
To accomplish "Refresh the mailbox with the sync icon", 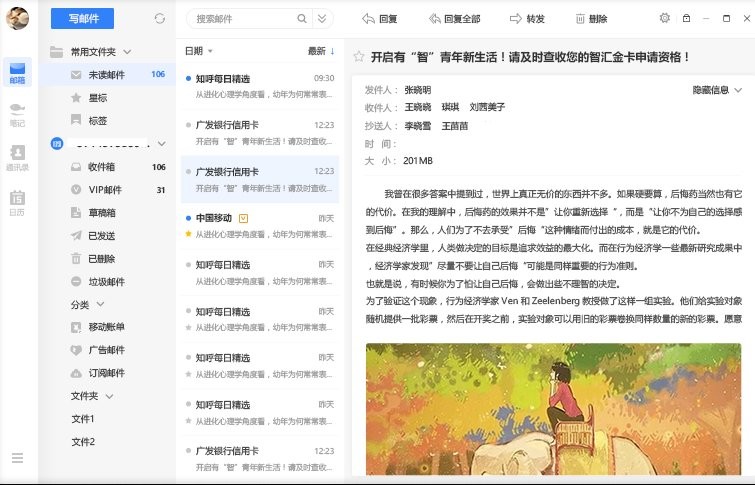I will [159, 19].
